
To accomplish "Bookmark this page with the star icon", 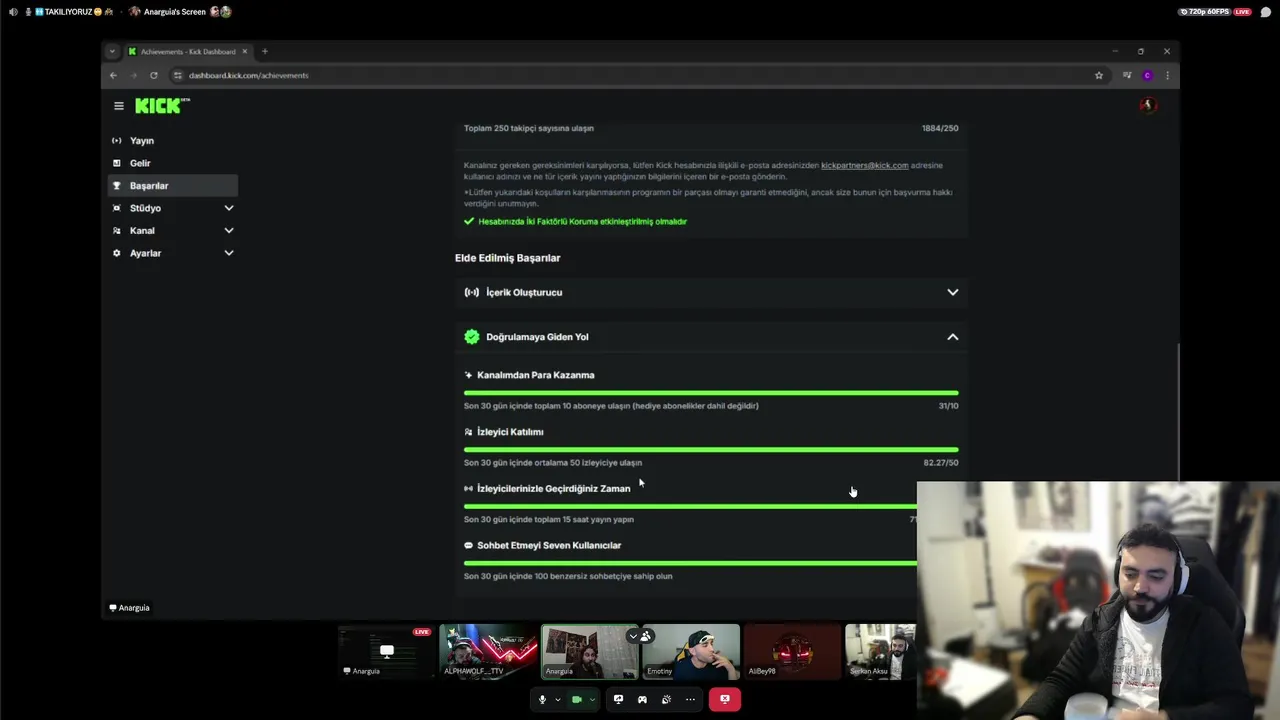I will [x=1099, y=75].
